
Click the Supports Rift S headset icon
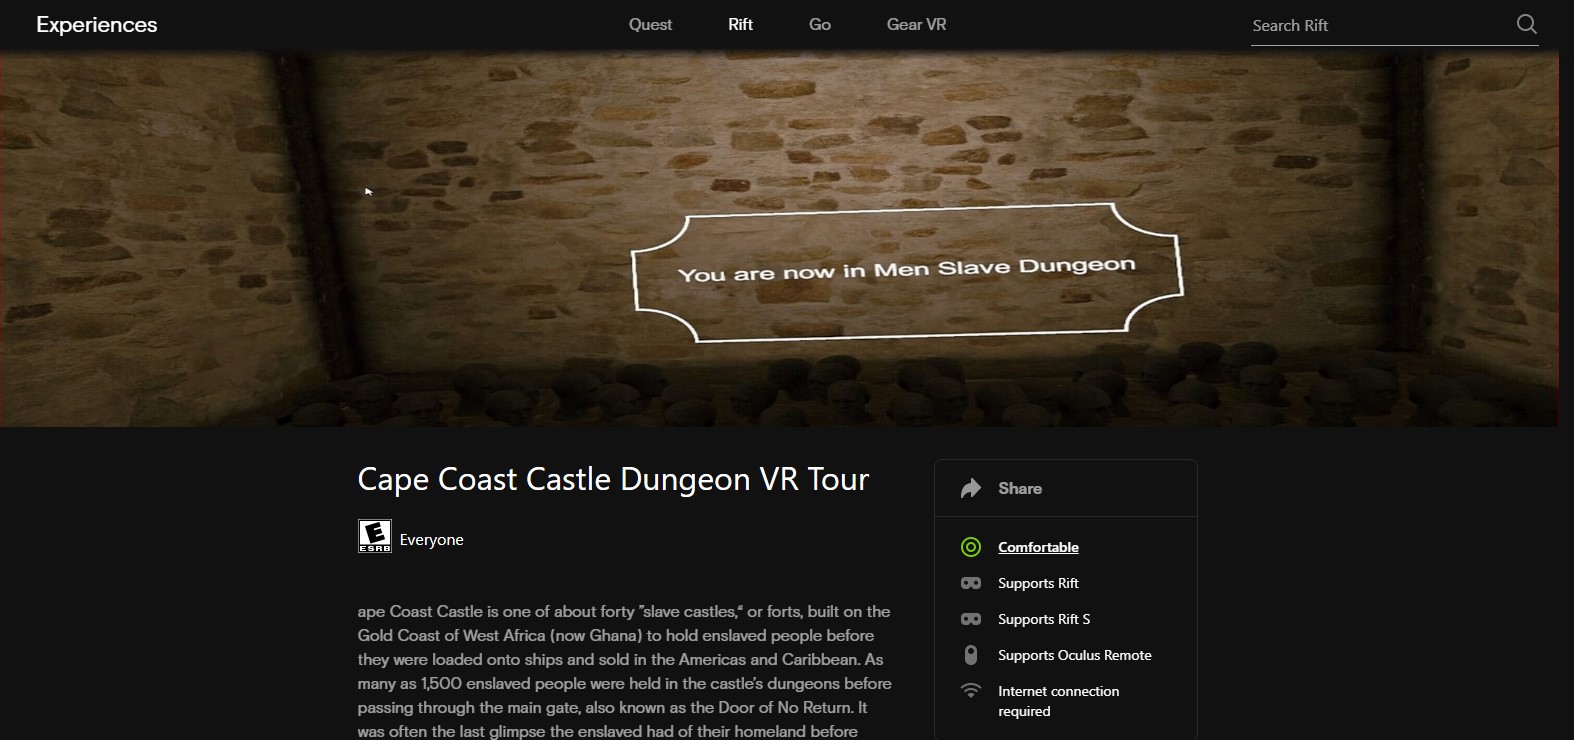[971, 619]
